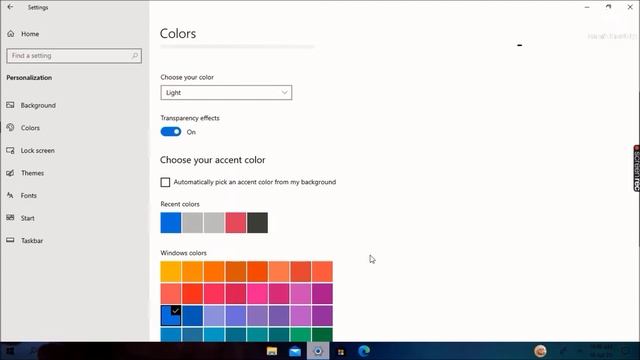
Task: Choose the dark green swatch in Windows colors
Action: point(322,334)
